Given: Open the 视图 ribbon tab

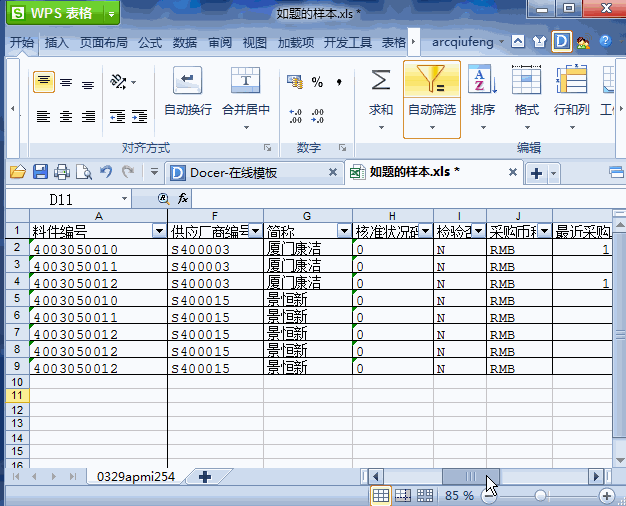Looking at the screenshot, I should [x=255, y=42].
